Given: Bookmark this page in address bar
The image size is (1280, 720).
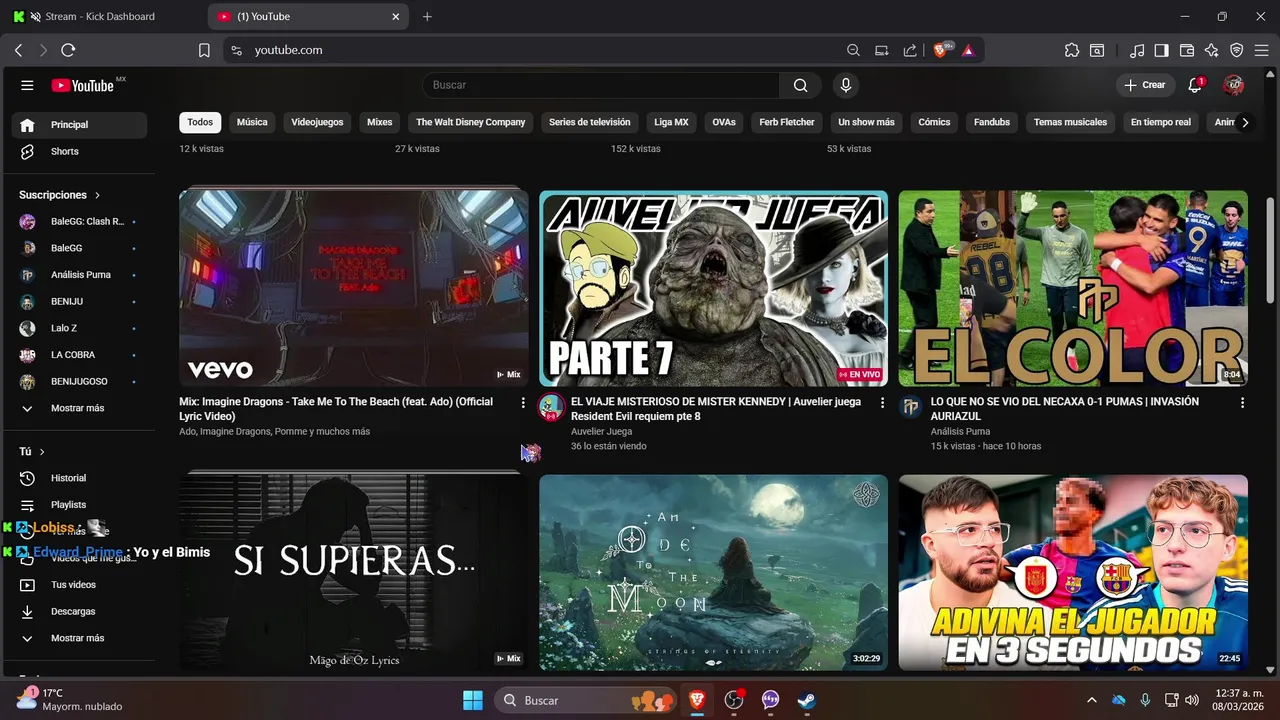Looking at the screenshot, I should [x=204, y=50].
